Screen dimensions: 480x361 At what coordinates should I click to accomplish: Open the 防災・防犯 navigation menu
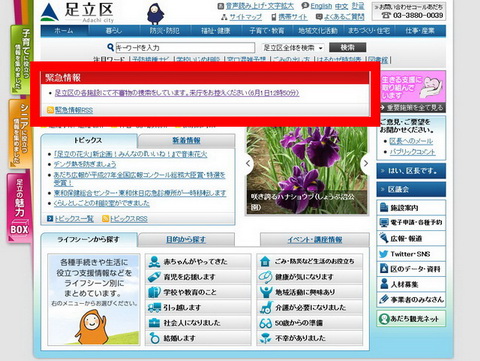(x=165, y=31)
